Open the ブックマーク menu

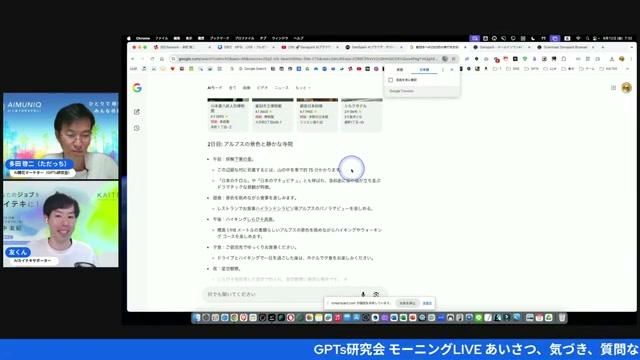click(220, 38)
